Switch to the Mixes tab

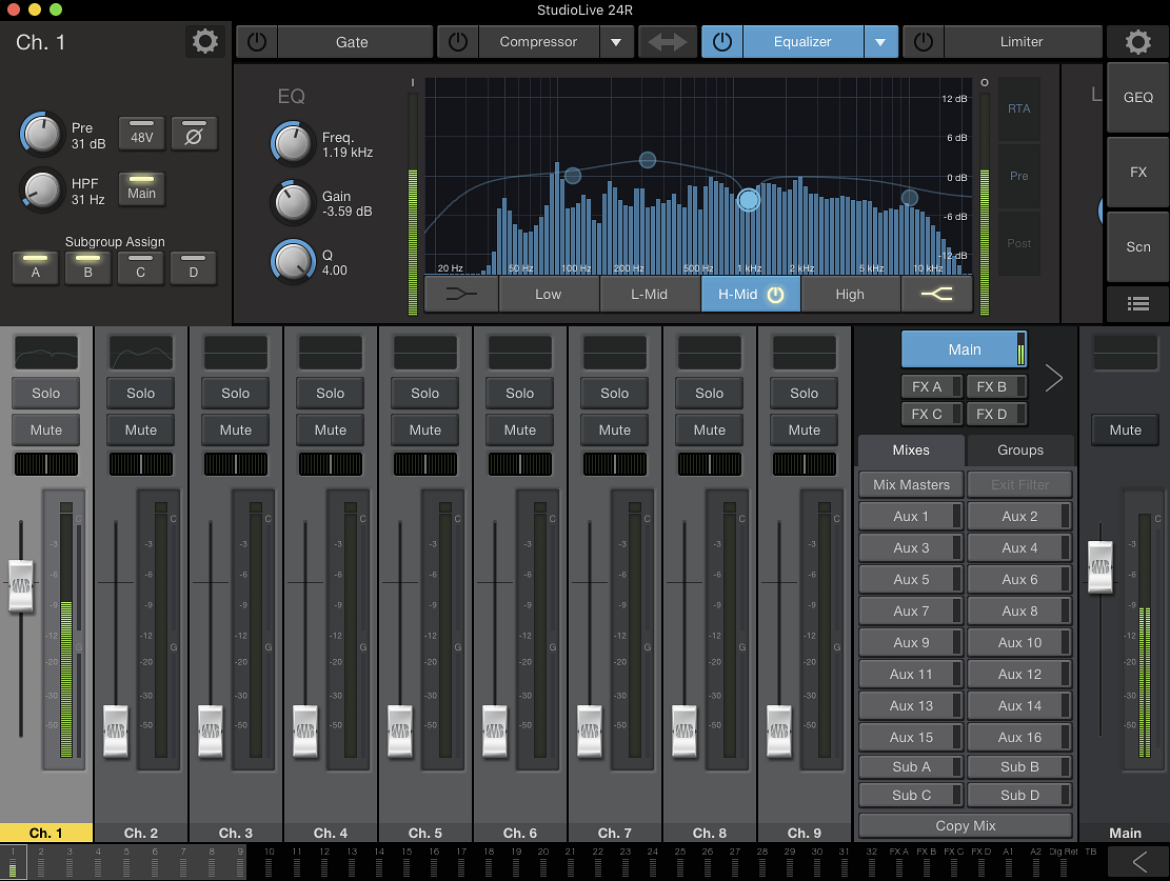pyautogui.click(x=911, y=450)
